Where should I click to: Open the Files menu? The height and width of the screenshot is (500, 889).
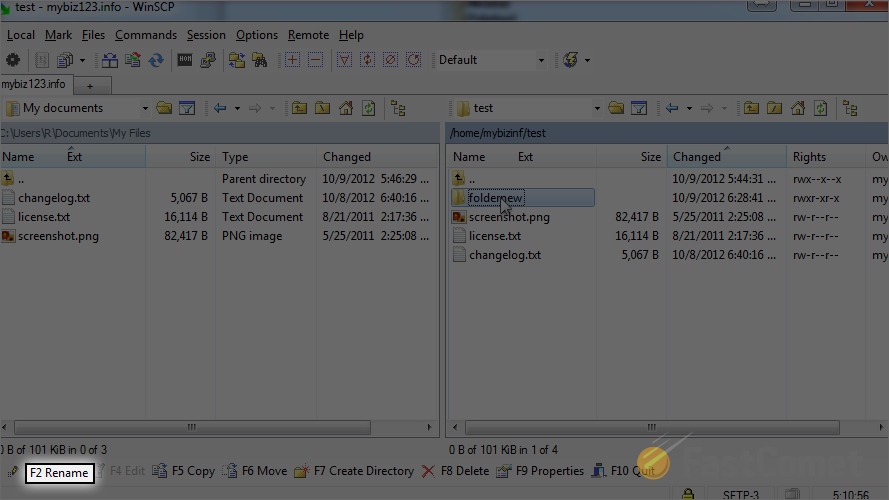(x=93, y=35)
